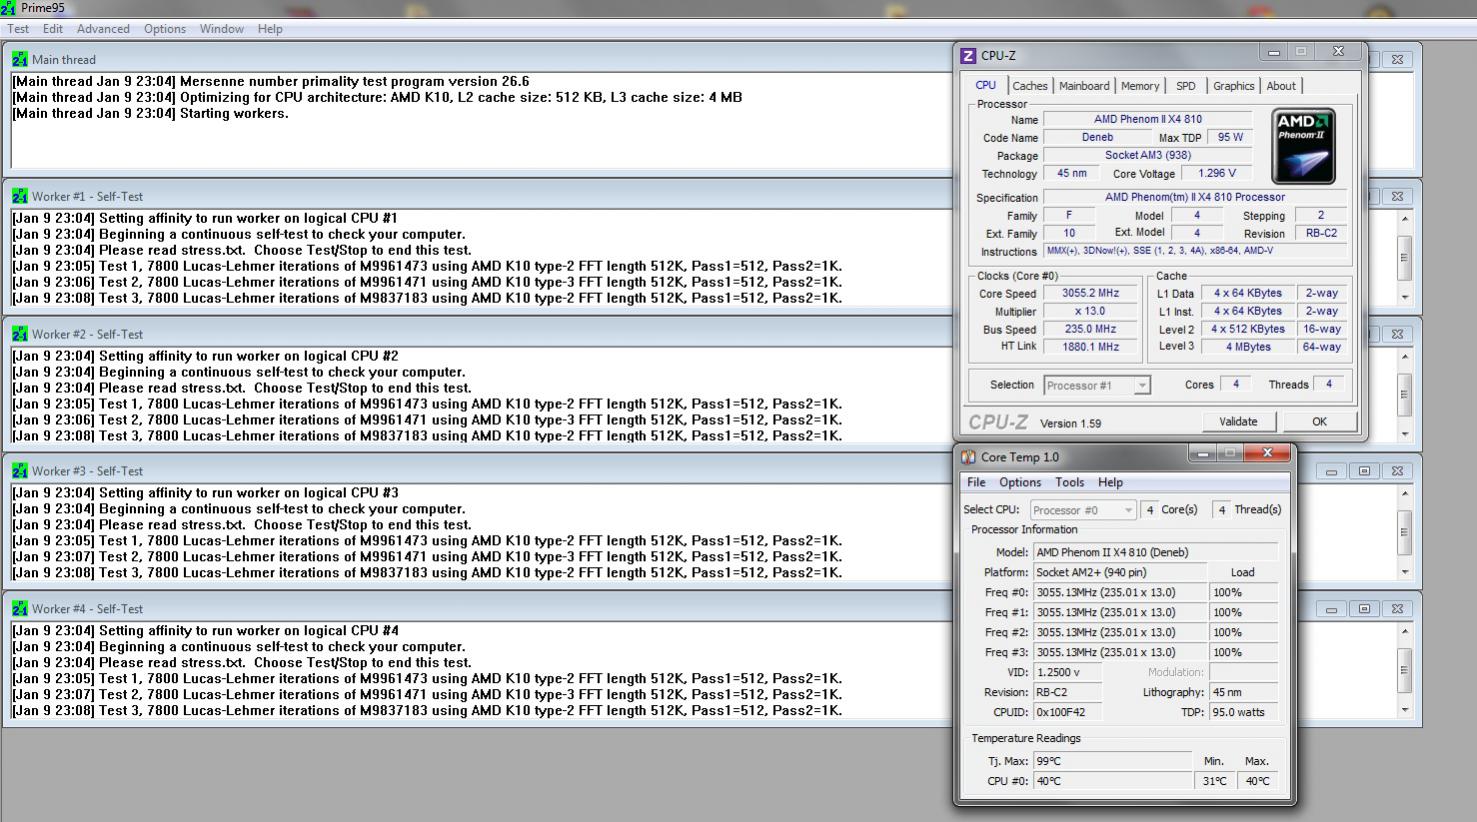Viewport: 1477px width, 822px height.
Task: Click the Validate button in CPU-Z
Action: click(x=1238, y=421)
